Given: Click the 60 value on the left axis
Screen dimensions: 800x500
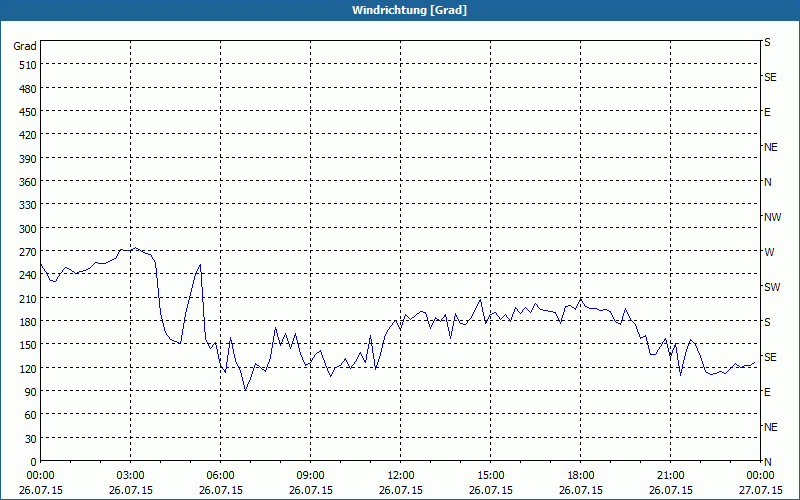Looking at the screenshot, I should click(31, 415).
